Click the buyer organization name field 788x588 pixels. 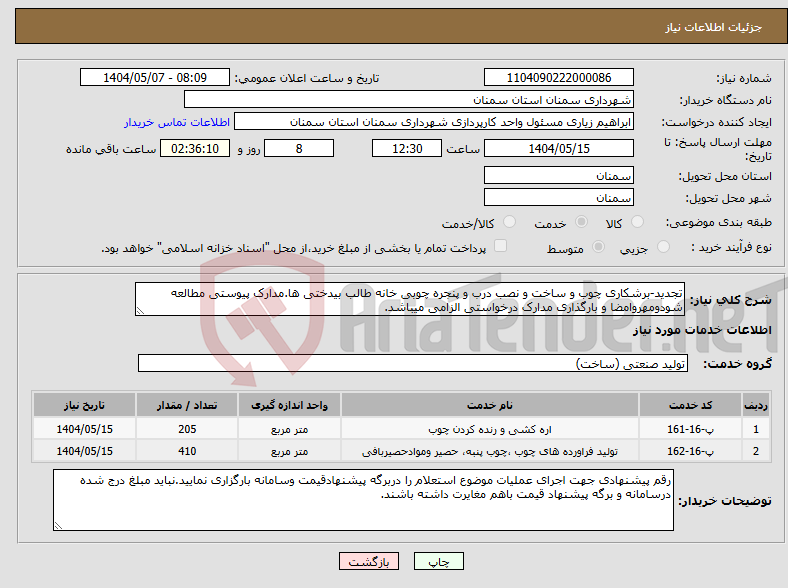408,100
